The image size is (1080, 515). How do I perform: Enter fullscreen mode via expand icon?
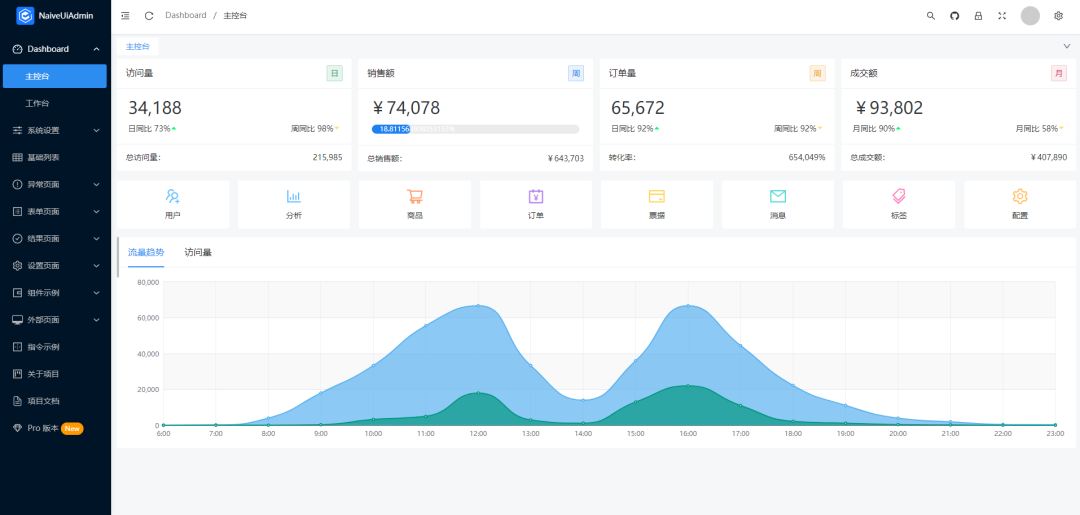[1002, 16]
